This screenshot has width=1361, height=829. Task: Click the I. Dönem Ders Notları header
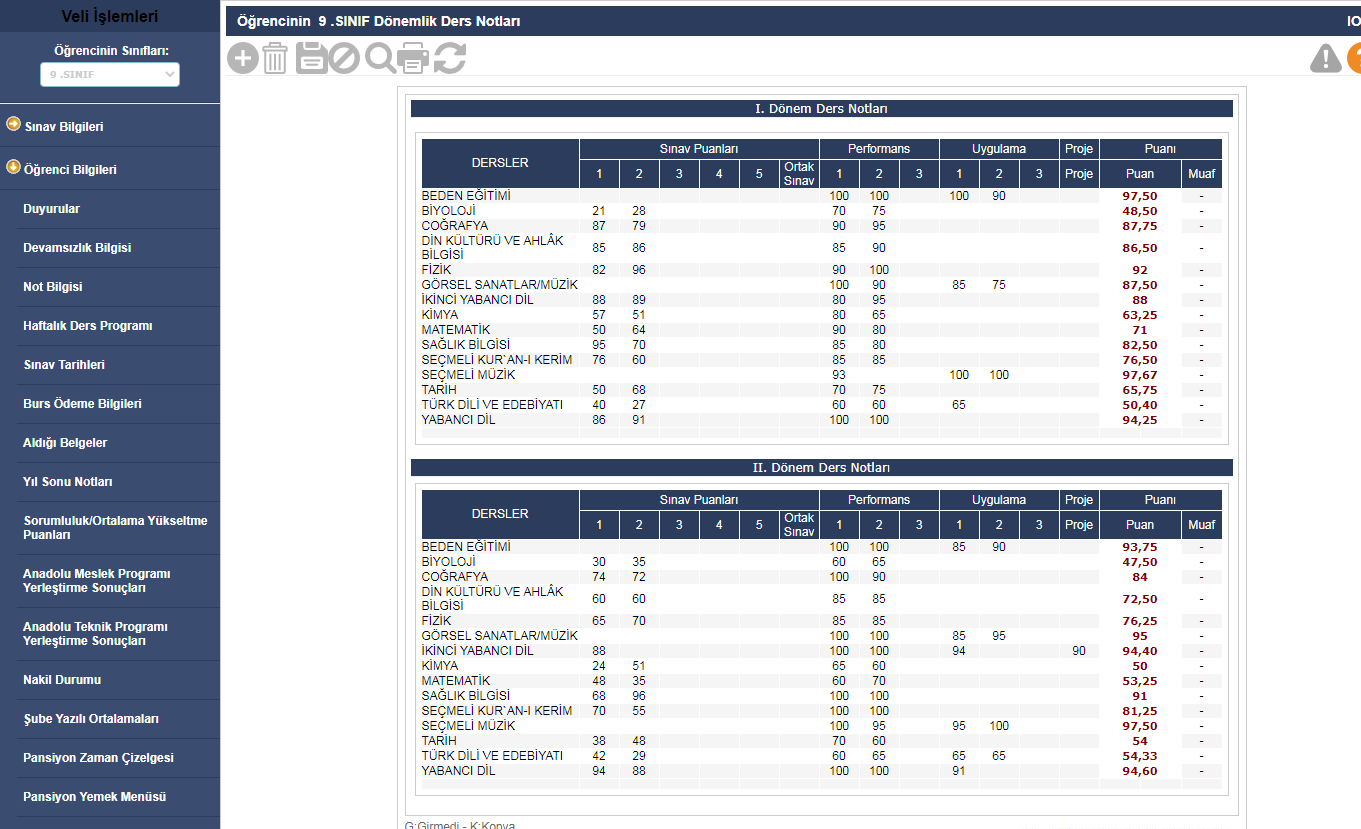coord(822,109)
